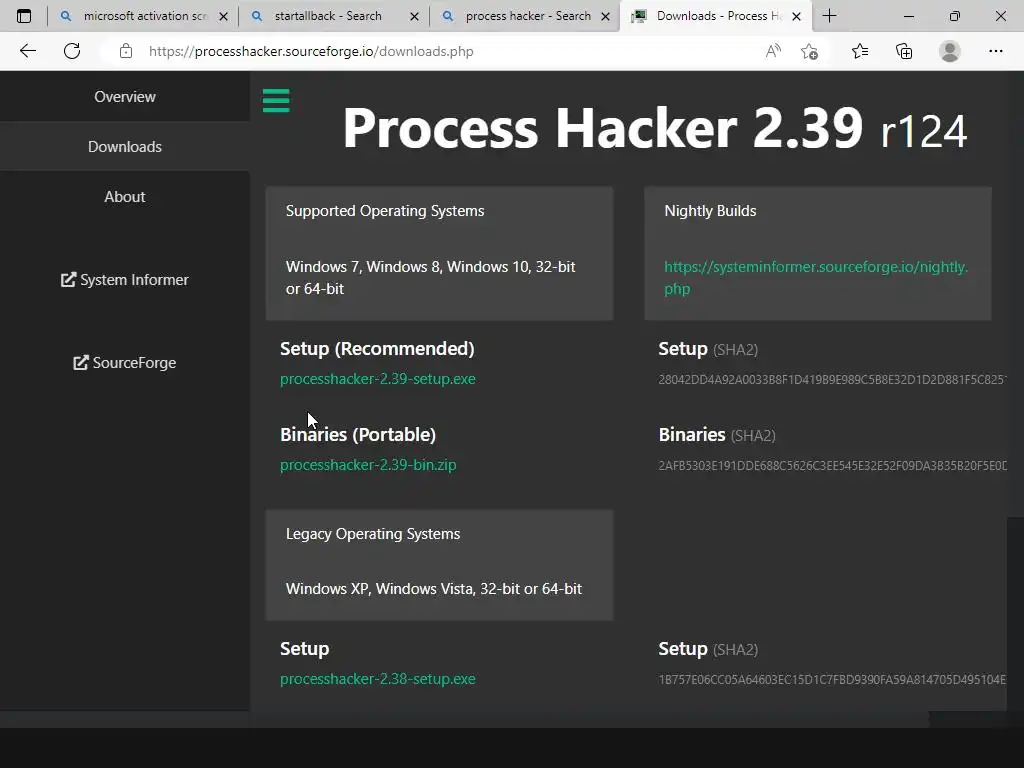
Task: Open the Collections icon
Action: pos(904,51)
